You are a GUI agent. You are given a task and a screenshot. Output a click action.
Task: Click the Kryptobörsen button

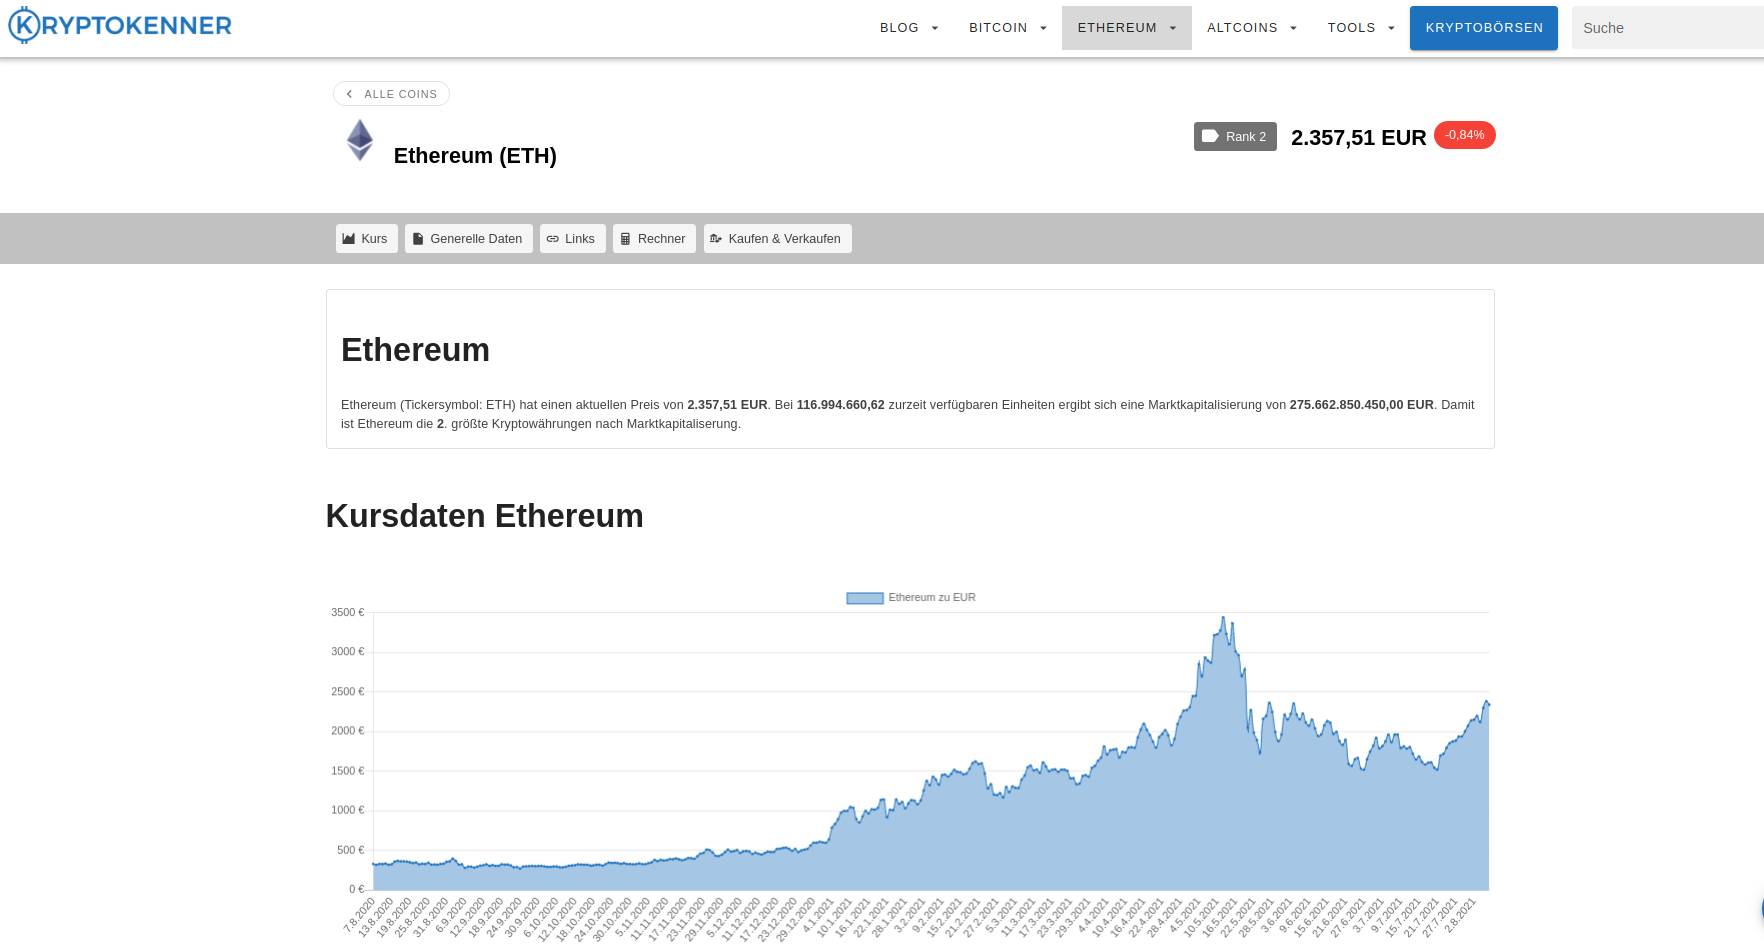1484,28
